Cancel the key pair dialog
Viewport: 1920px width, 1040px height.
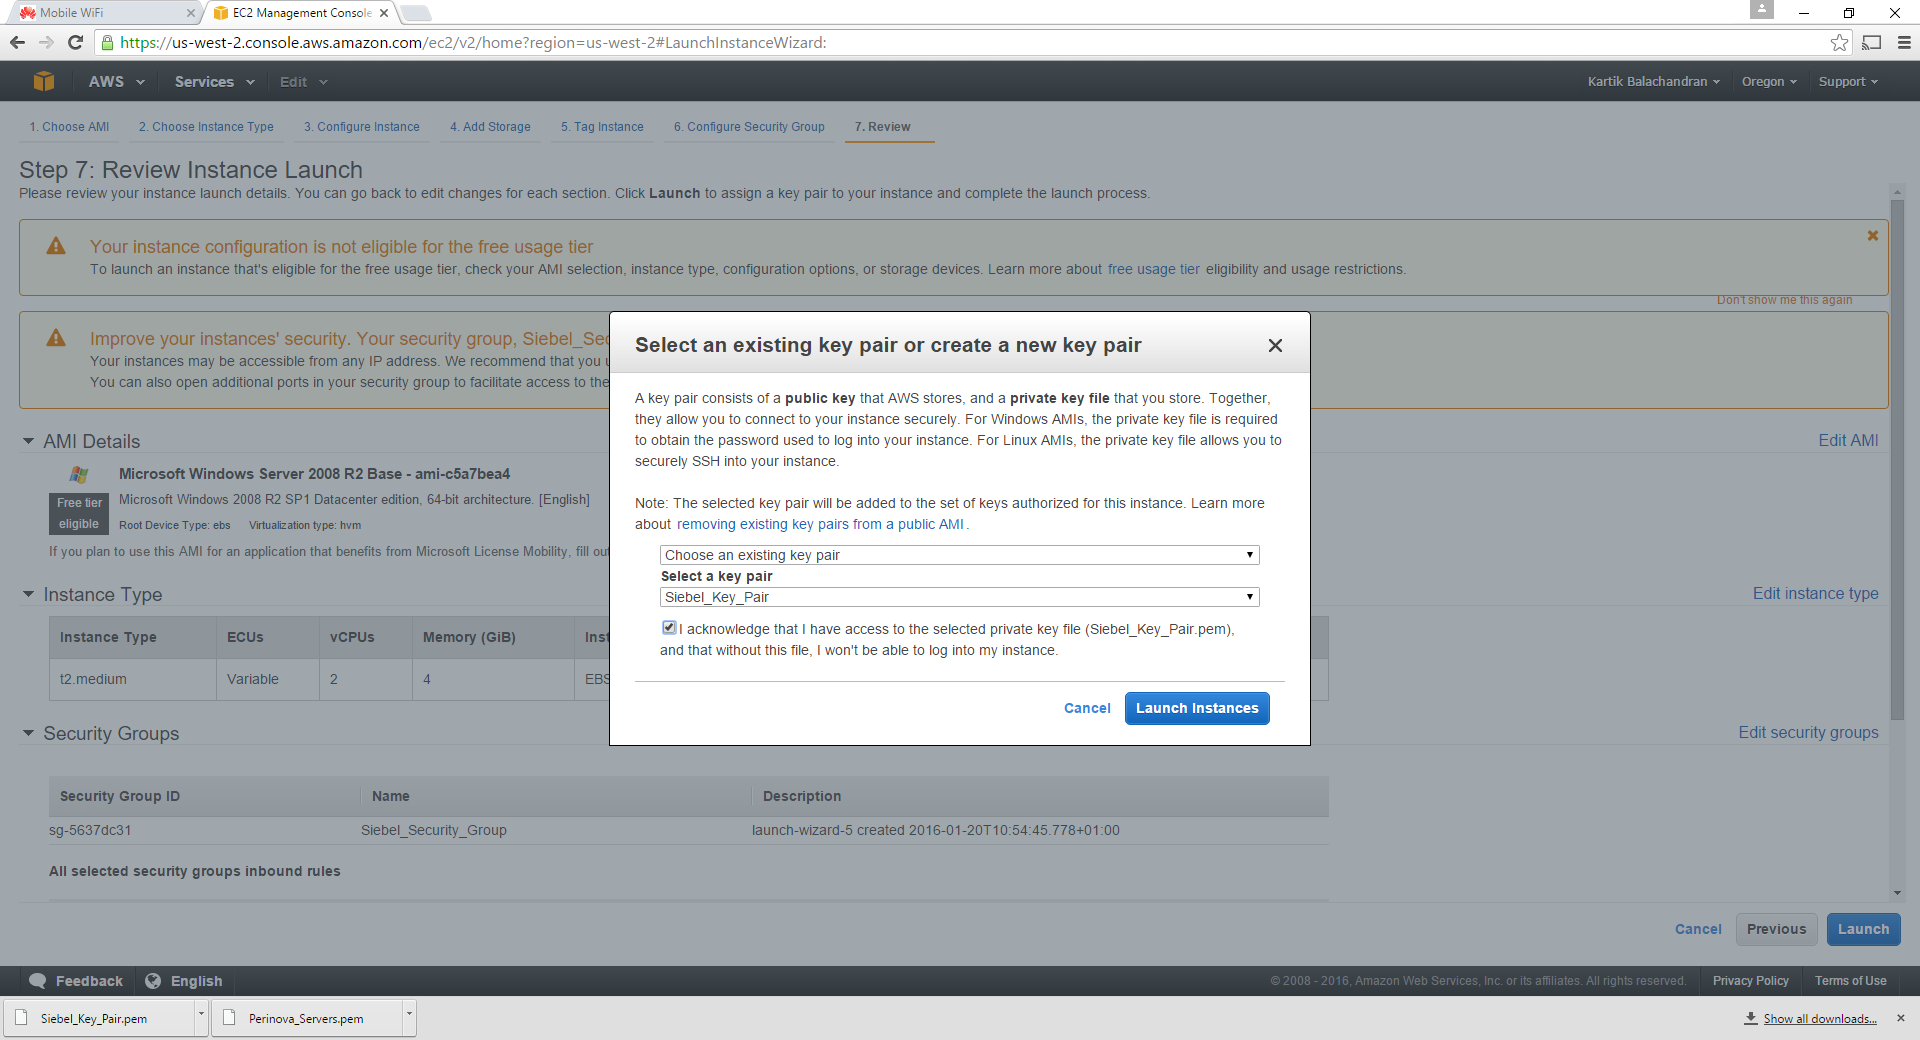[x=1087, y=708]
